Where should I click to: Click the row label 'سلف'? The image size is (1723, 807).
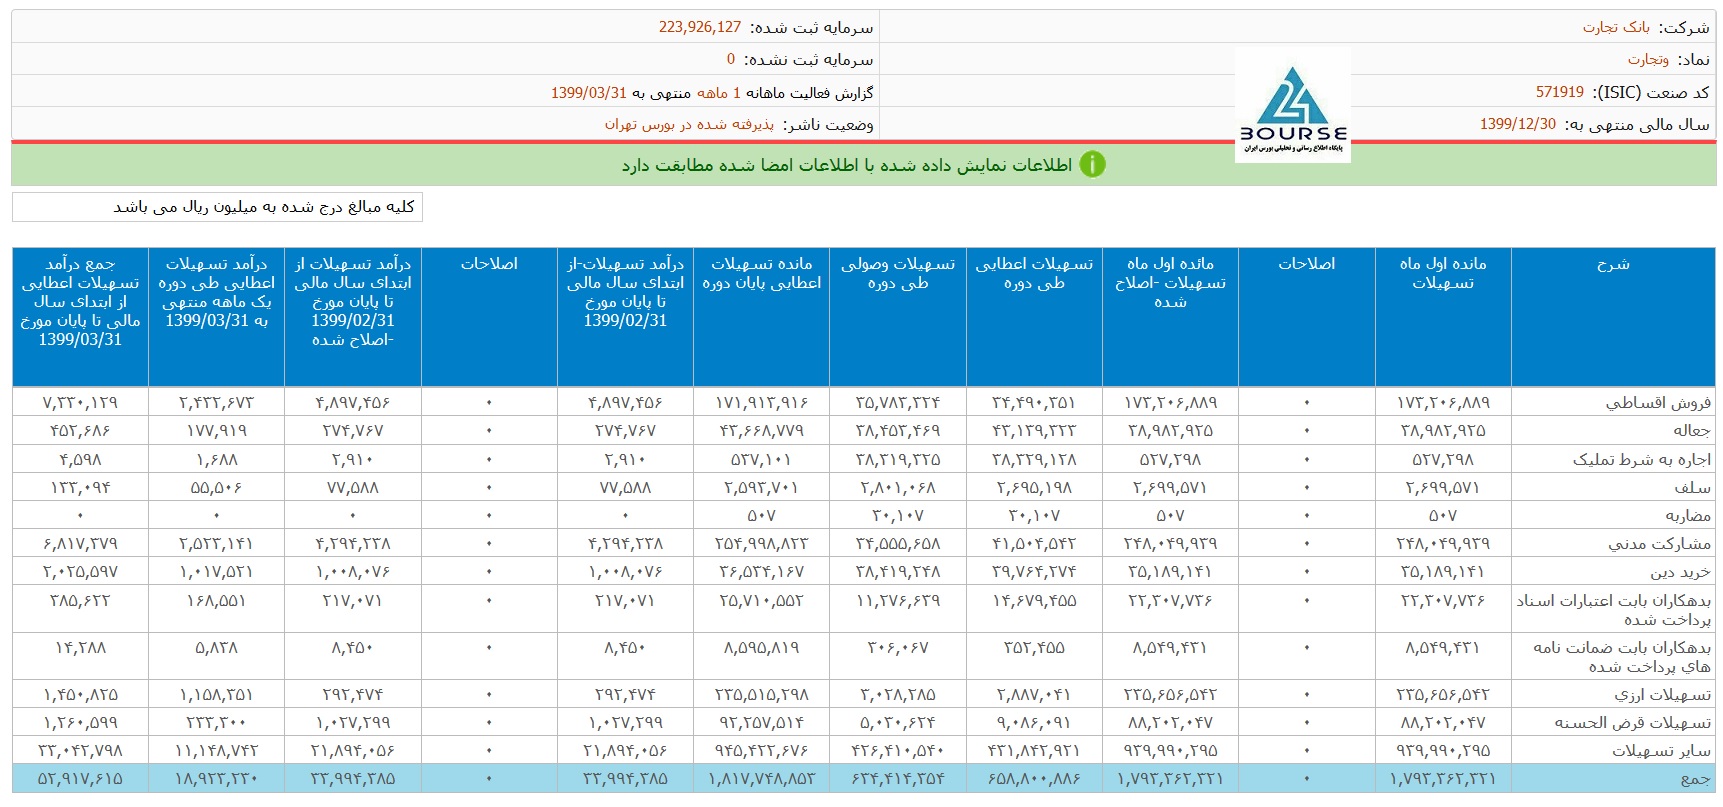coord(1693,487)
